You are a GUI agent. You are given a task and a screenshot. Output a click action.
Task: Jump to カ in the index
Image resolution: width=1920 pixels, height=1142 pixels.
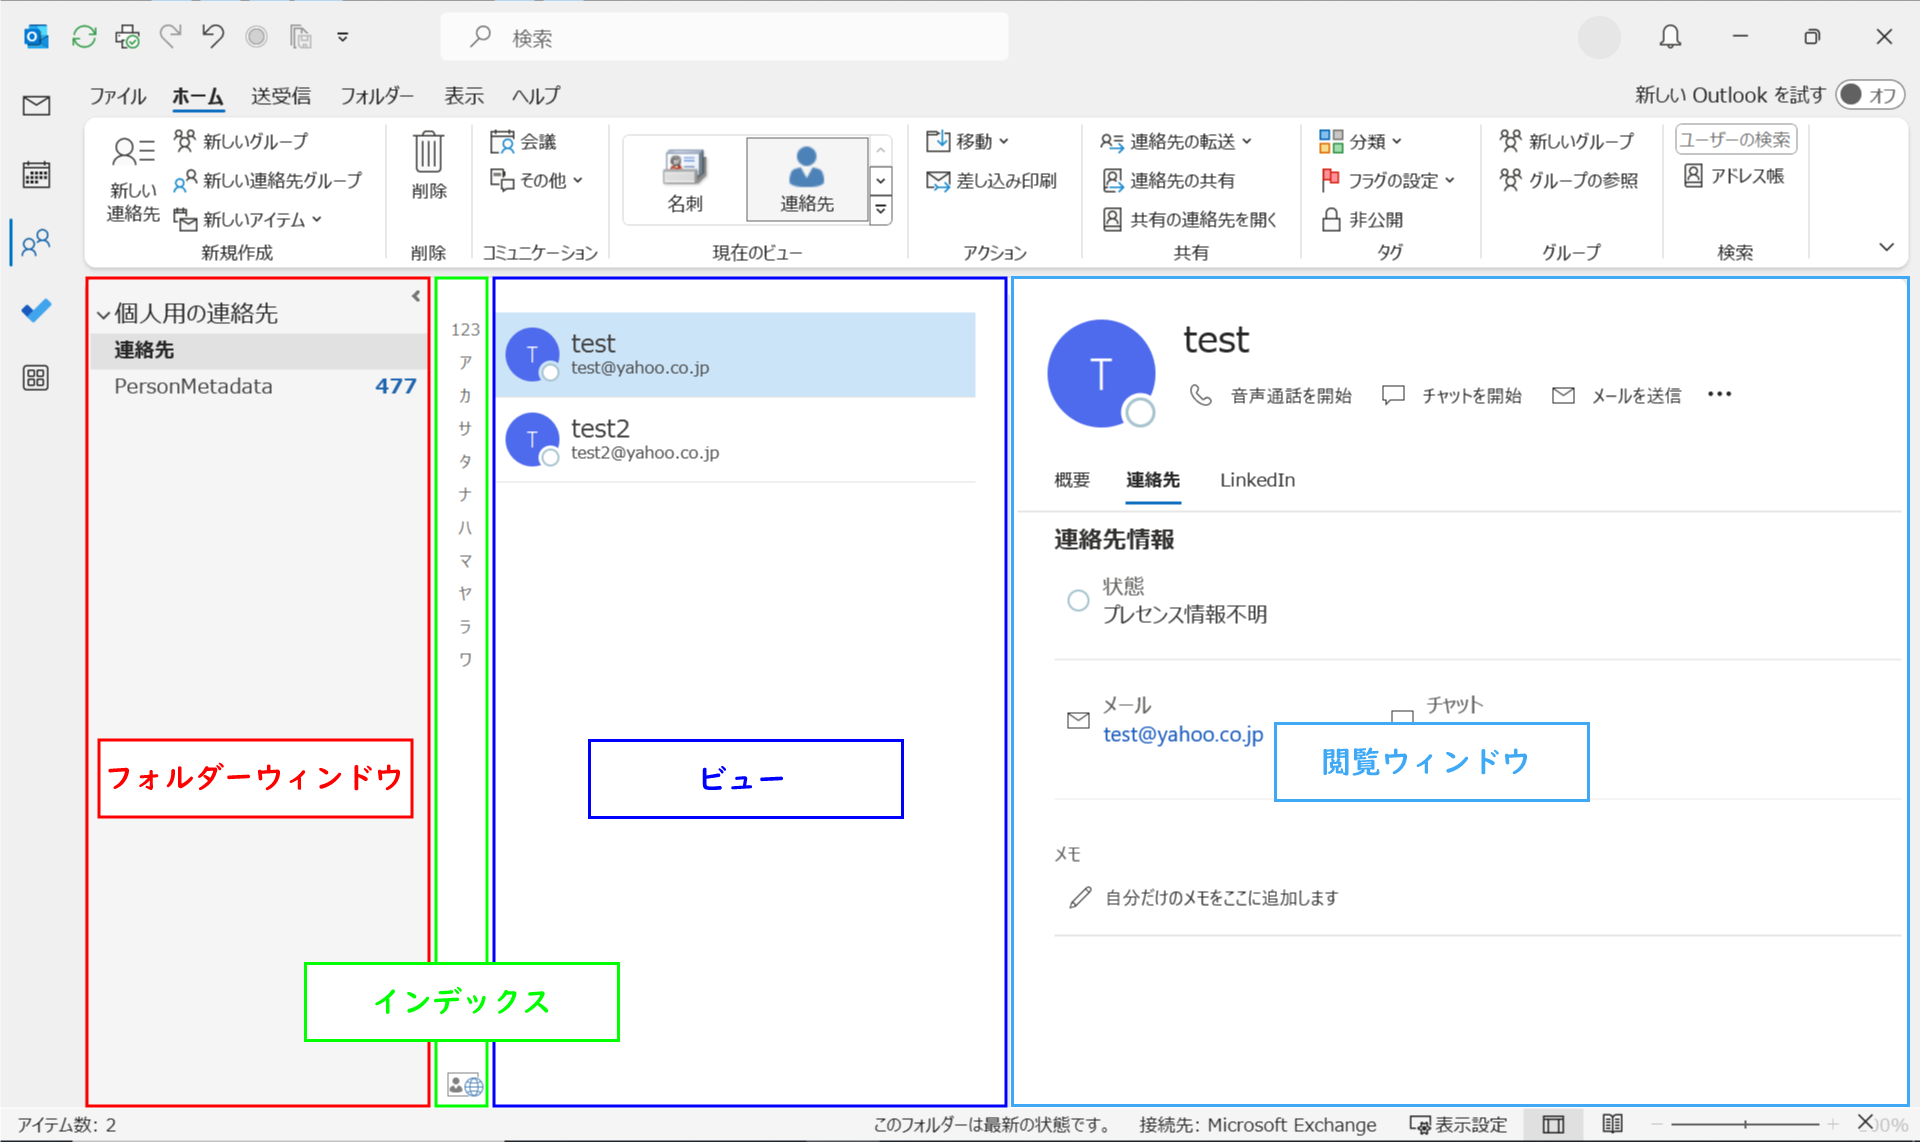(465, 395)
